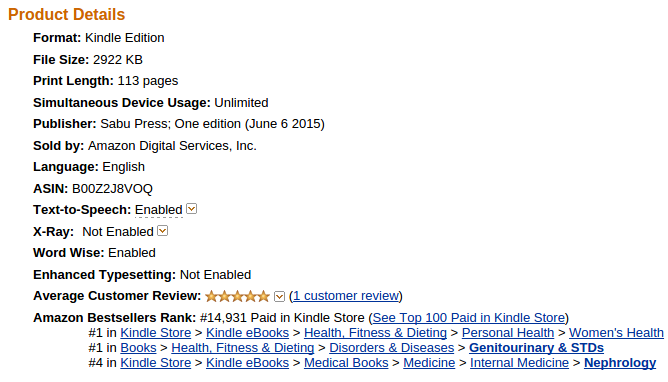668x382 pixels.
Task: Open Health, Fitness & Dieting under Books
Action: [x=242, y=348]
